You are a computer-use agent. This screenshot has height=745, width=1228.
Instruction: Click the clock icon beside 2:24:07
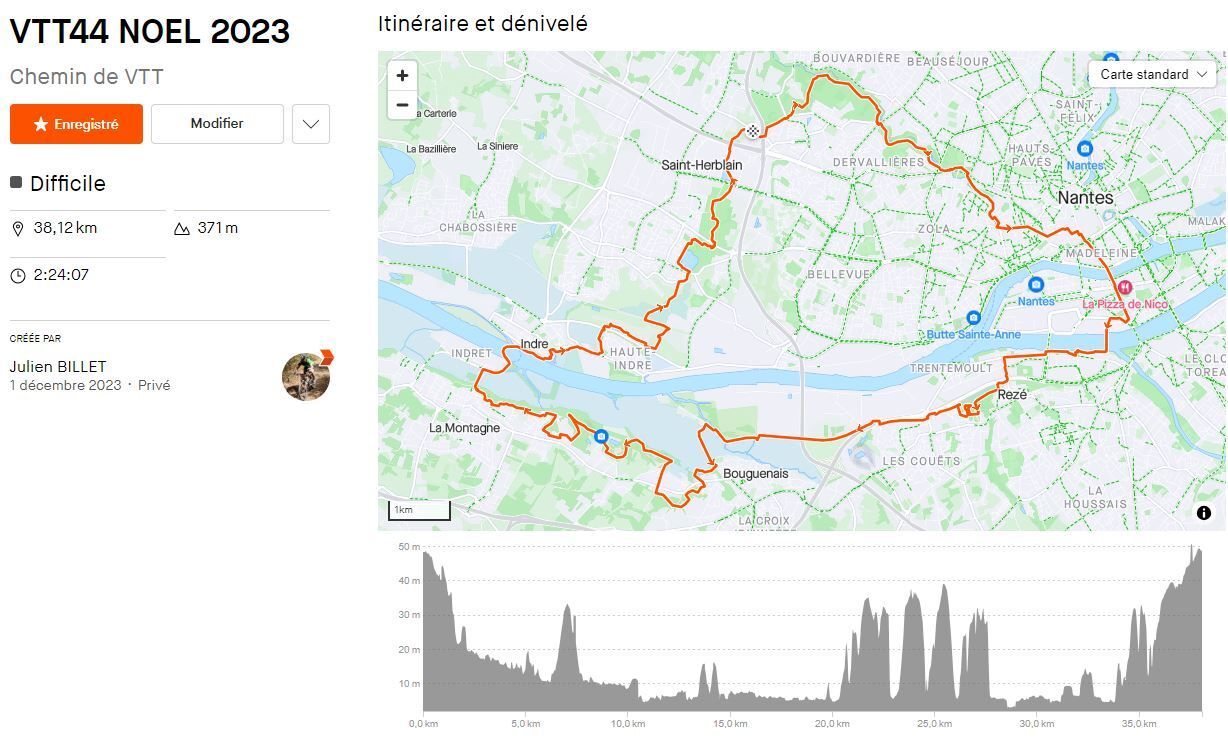18,276
